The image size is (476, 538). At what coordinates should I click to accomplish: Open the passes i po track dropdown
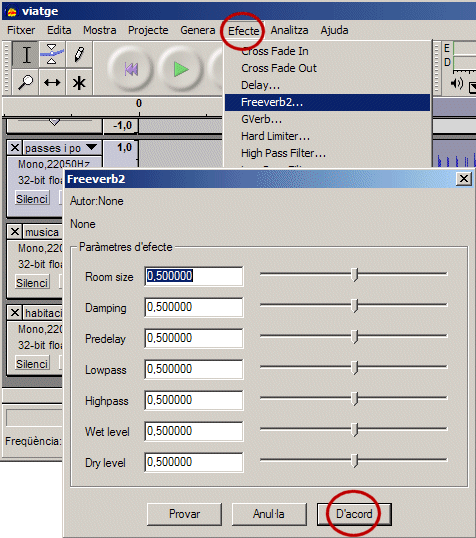pos(91,148)
